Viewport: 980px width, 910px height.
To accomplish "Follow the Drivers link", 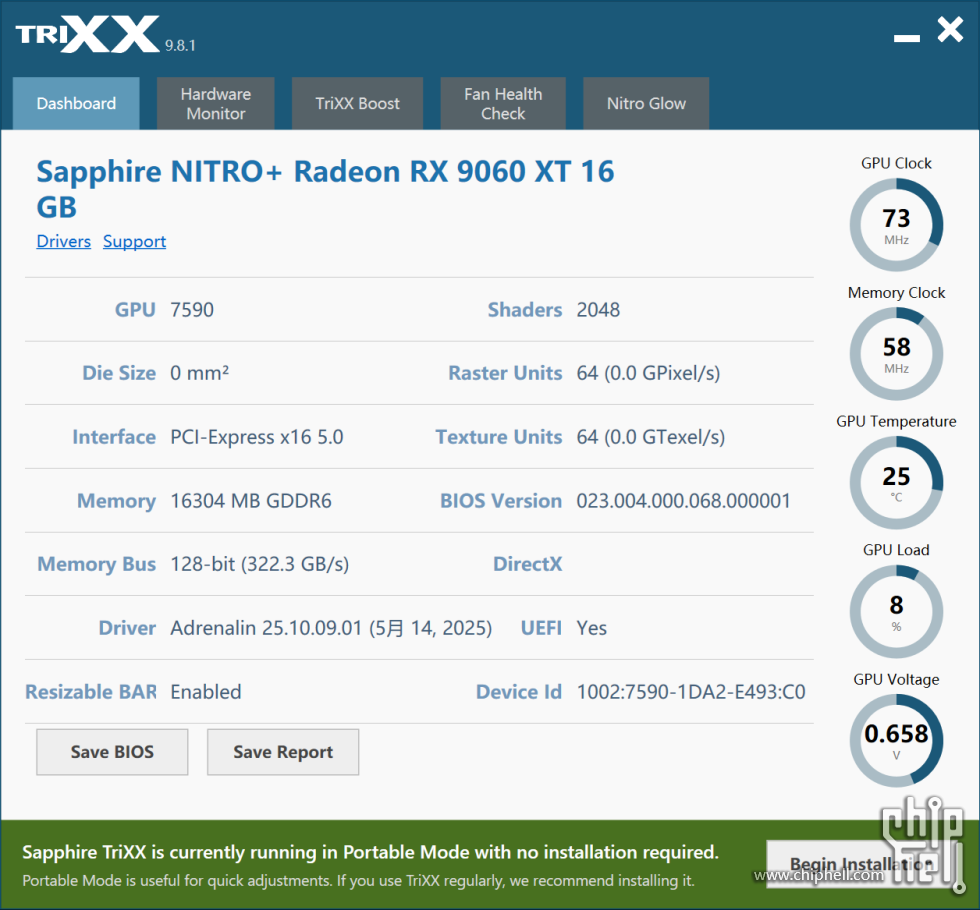I will pyautogui.click(x=63, y=241).
